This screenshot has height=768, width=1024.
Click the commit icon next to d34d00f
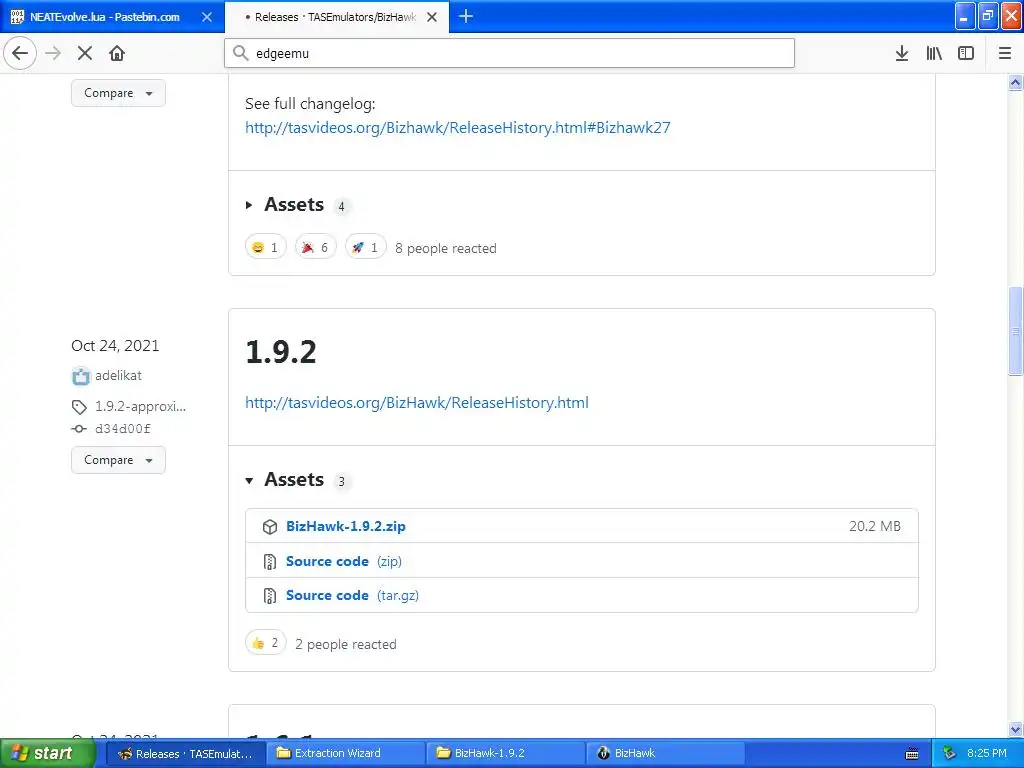79,429
